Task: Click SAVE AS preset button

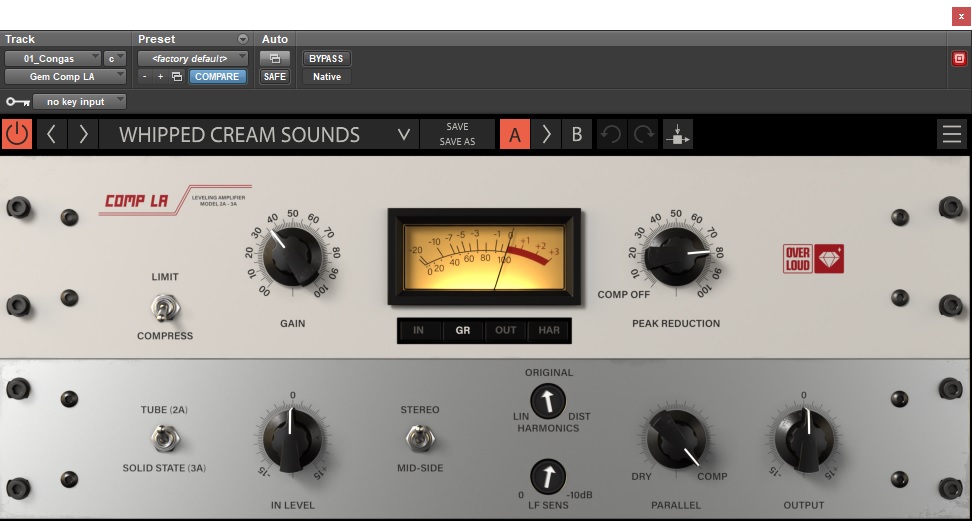Action: coord(457,141)
